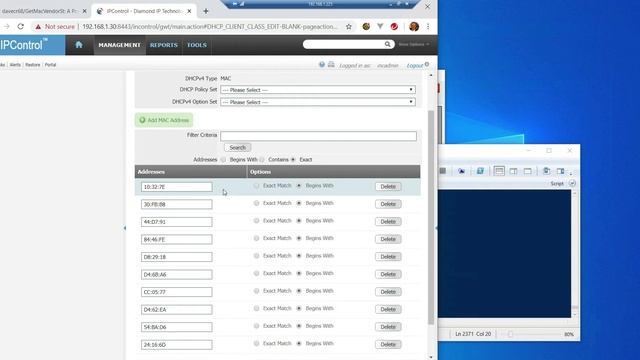Set Begins With for address D8:29:18

[x=299, y=256]
